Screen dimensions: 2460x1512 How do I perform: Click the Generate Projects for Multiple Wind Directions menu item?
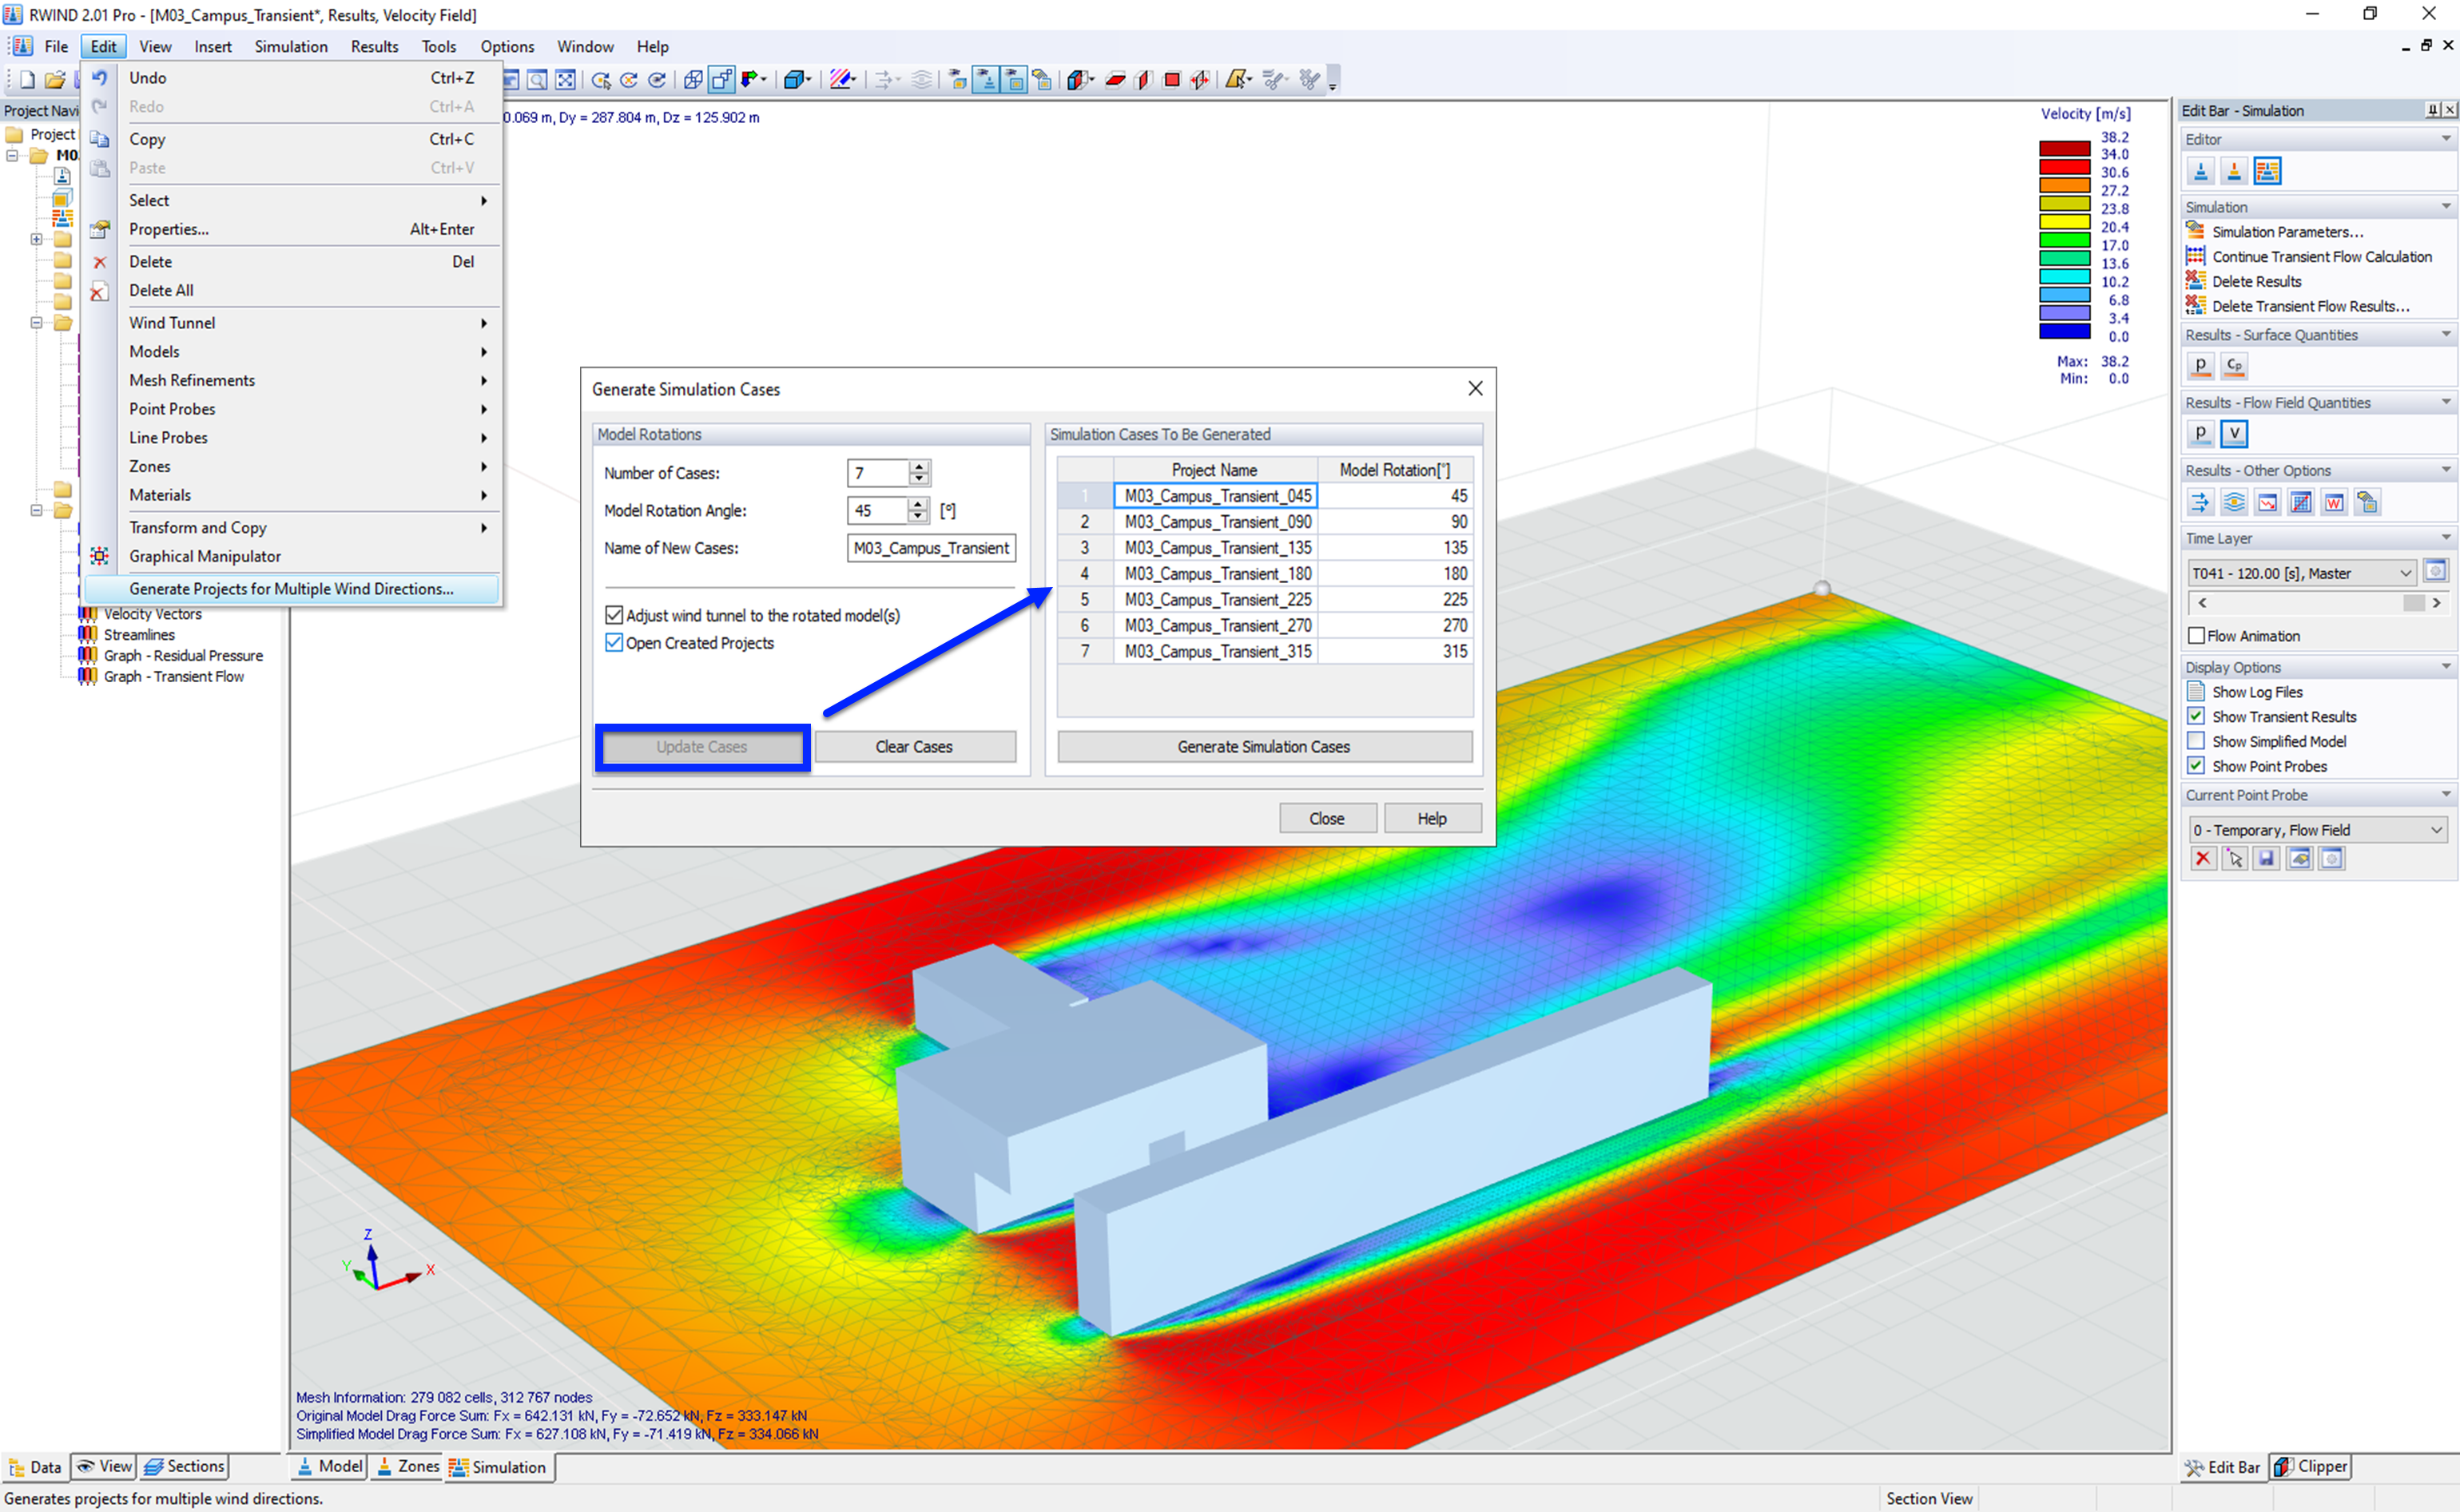tap(288, 589)
